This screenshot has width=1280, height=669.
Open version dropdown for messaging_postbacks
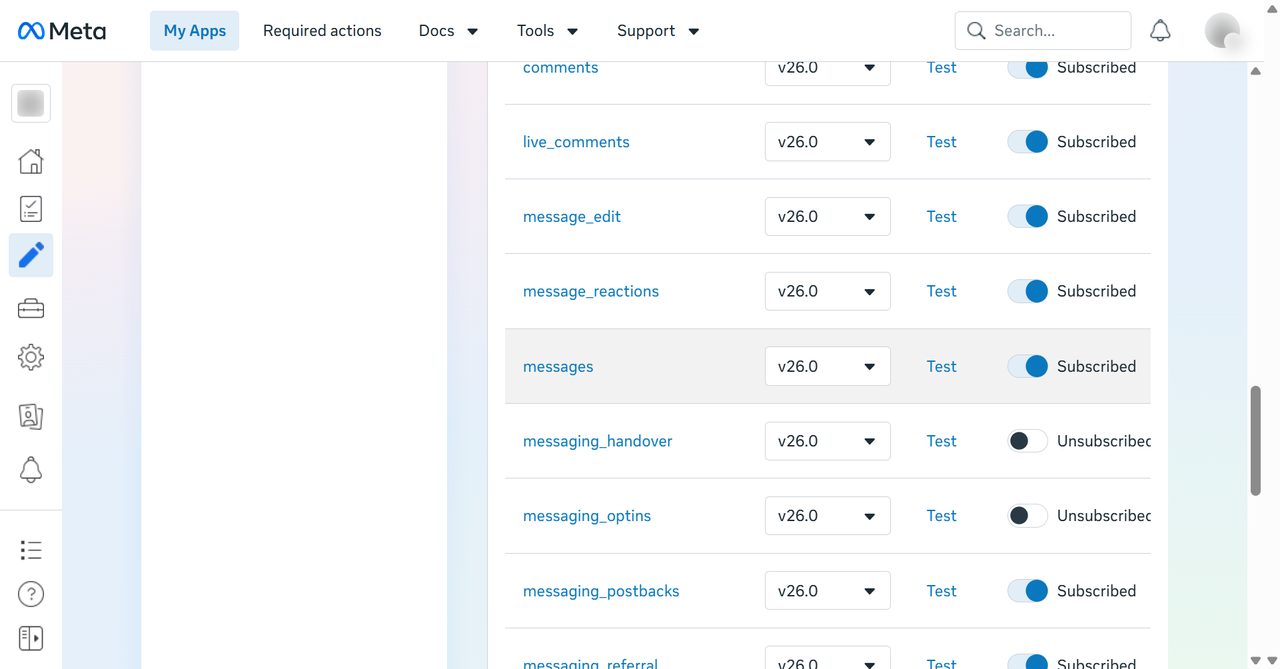828,591
